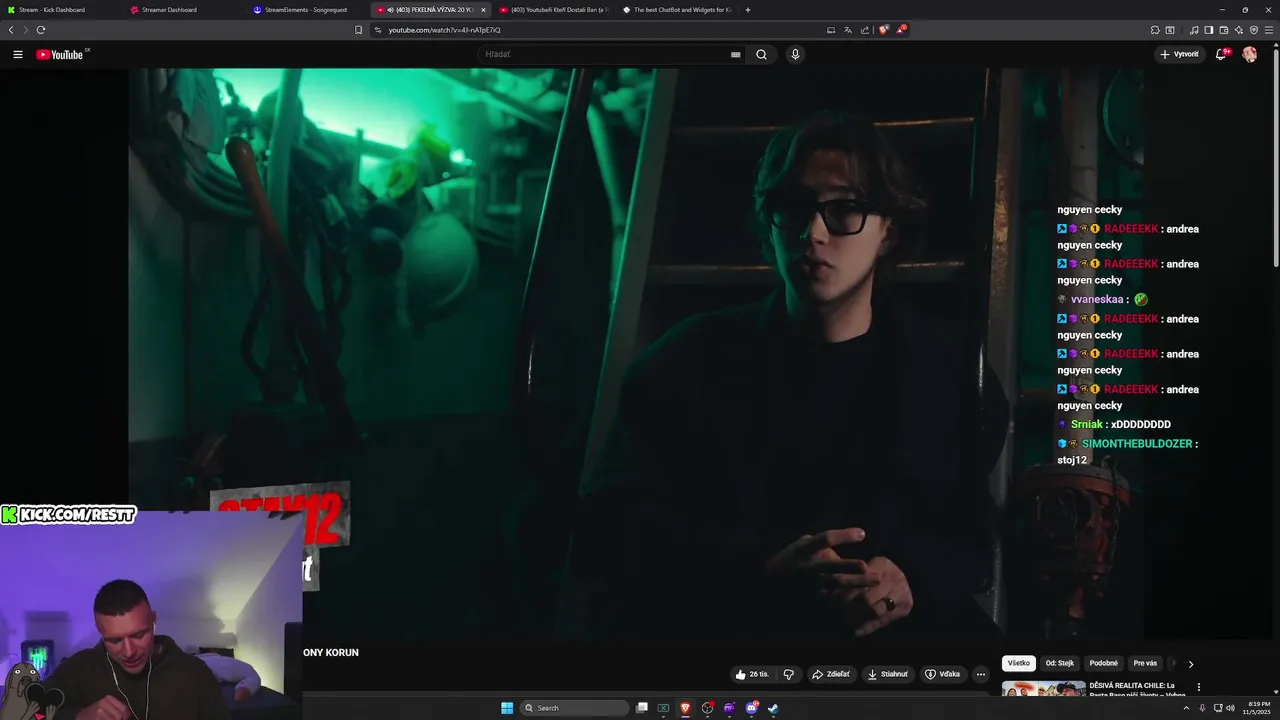Screen dimensions: 1280x720
Task: Open a new browser tab
Action: [748, 10]
